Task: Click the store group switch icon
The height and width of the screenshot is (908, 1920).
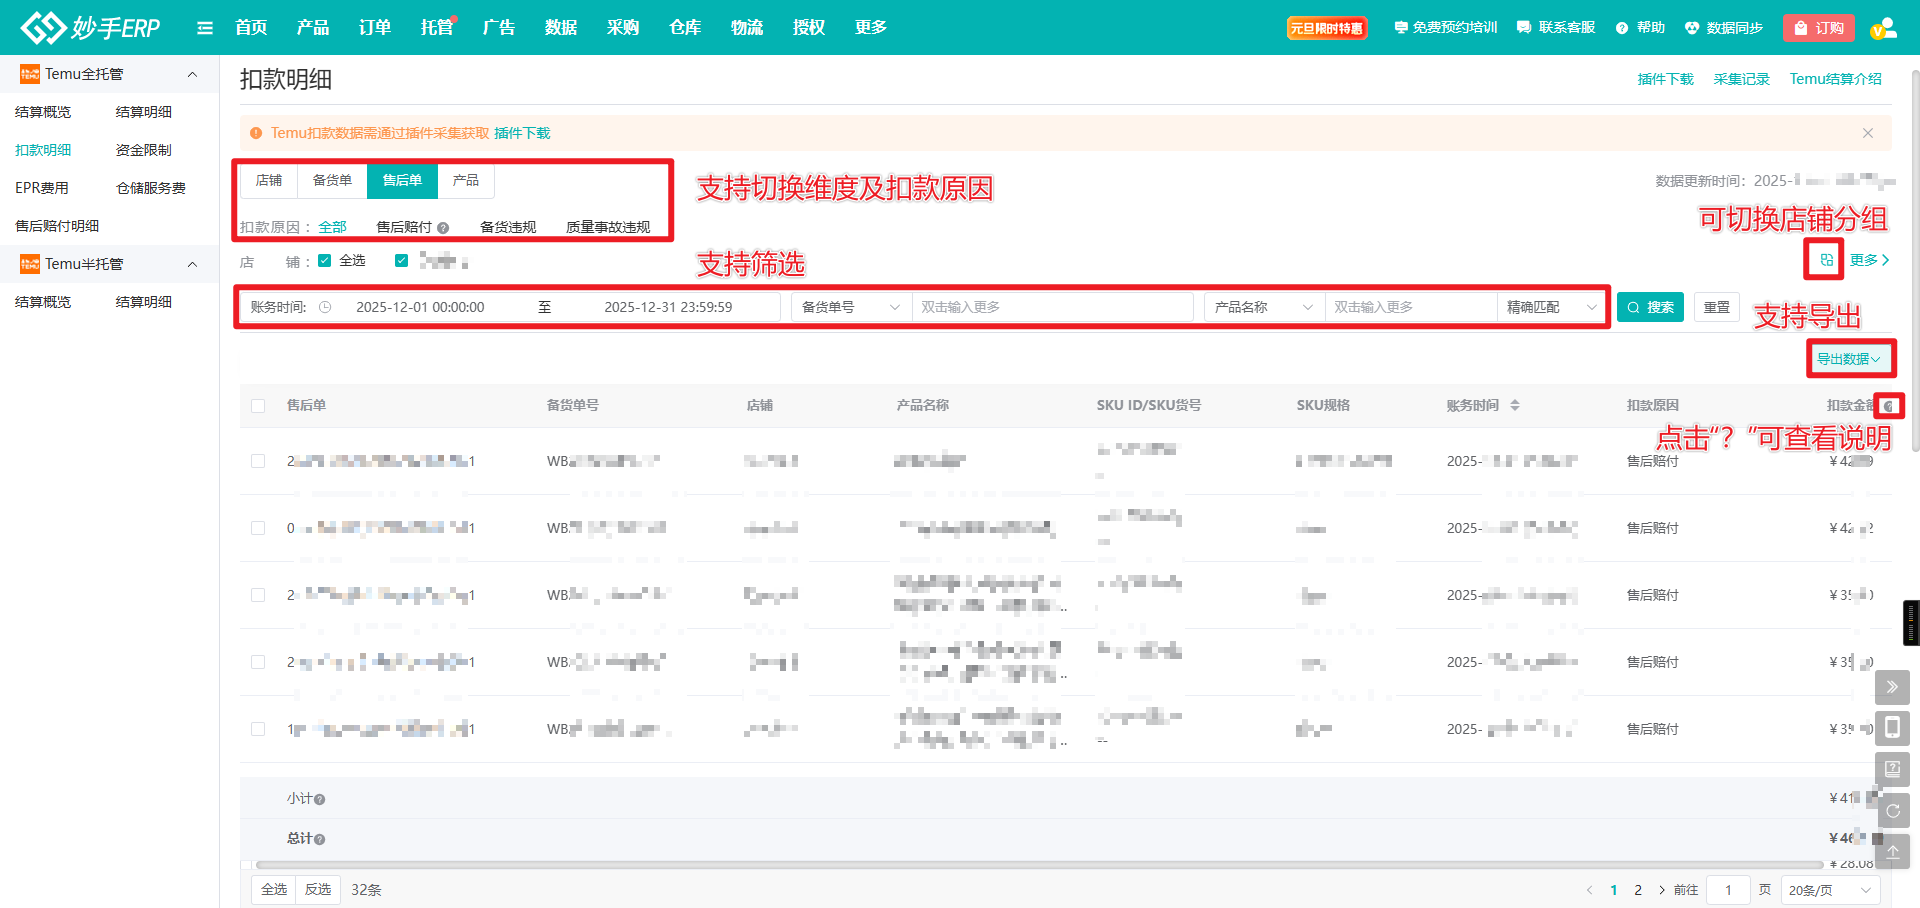Action: point(1826,260)
